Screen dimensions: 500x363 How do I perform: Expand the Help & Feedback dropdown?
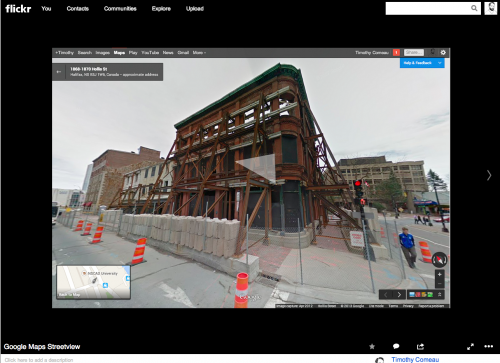[422, 63]
